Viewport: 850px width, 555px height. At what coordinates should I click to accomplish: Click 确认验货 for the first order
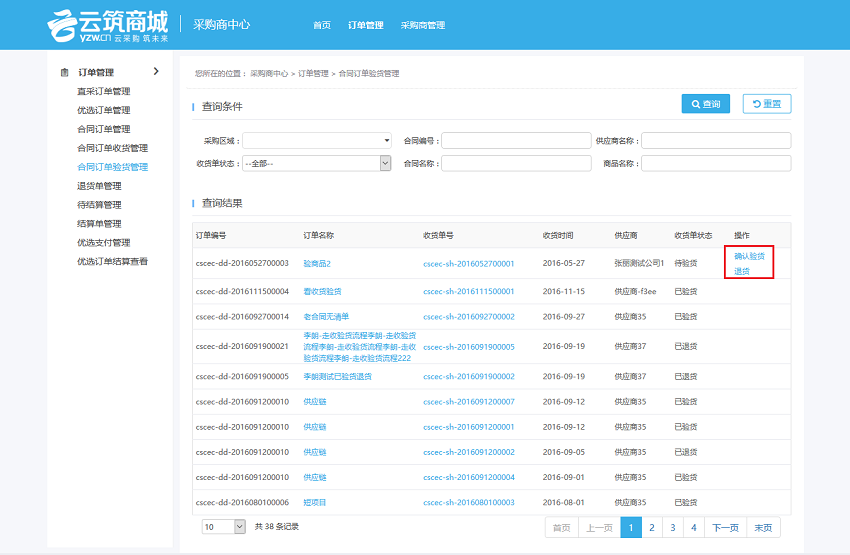749,256
